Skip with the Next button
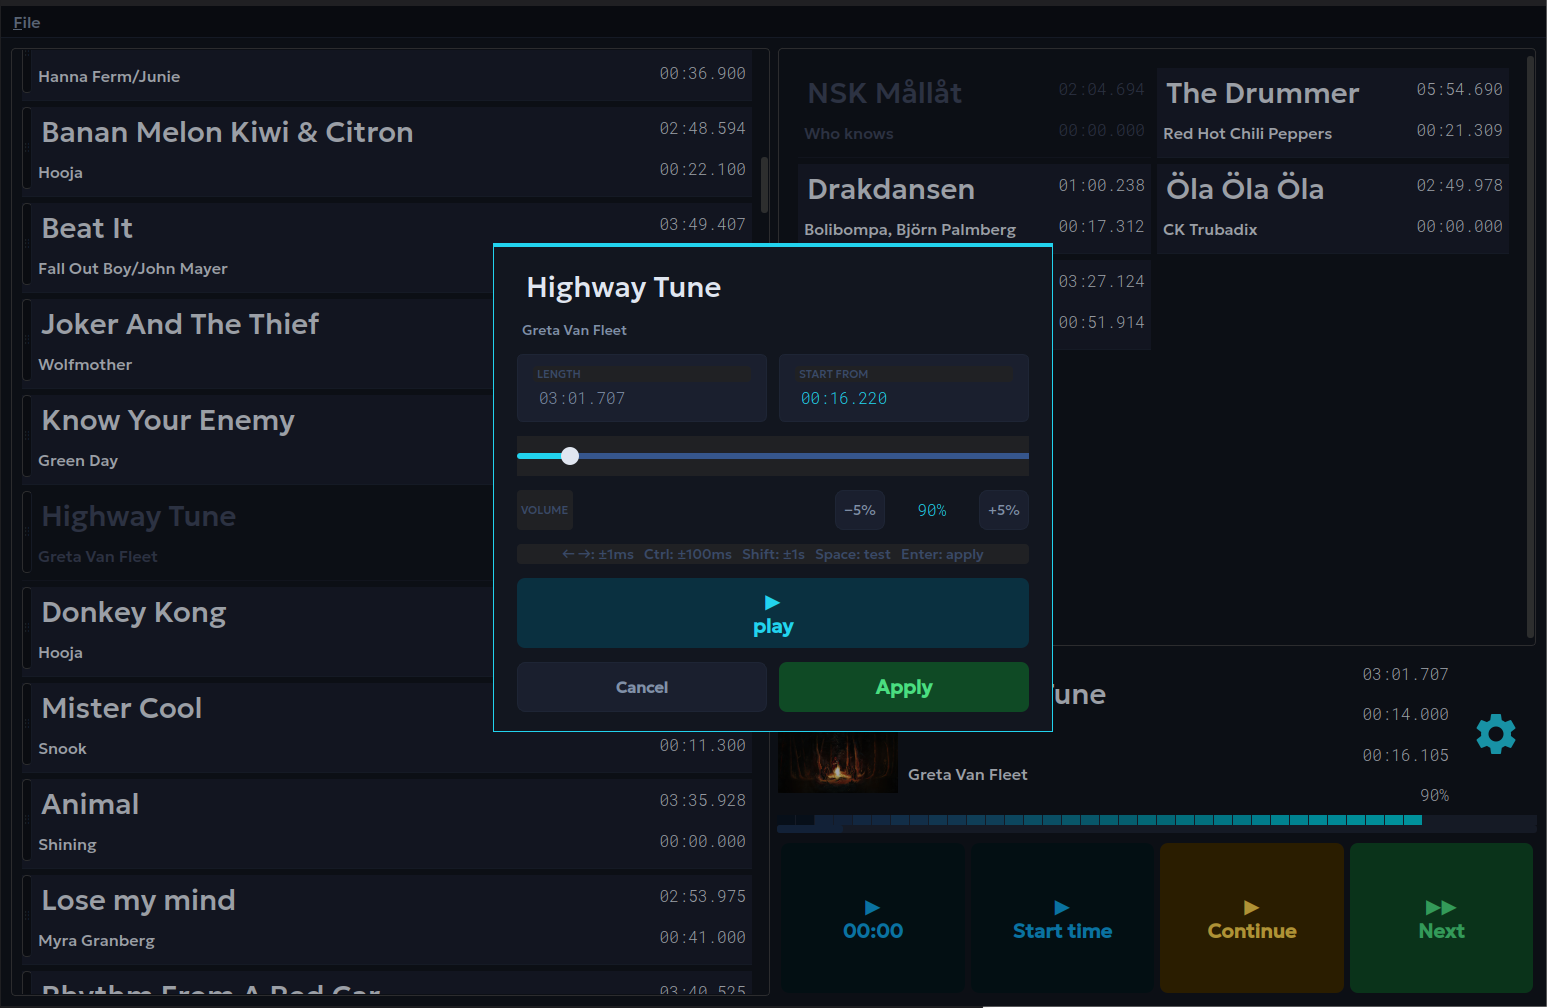The image size is (1548, 1008). pyautogui.click(x=1441, y=918)
